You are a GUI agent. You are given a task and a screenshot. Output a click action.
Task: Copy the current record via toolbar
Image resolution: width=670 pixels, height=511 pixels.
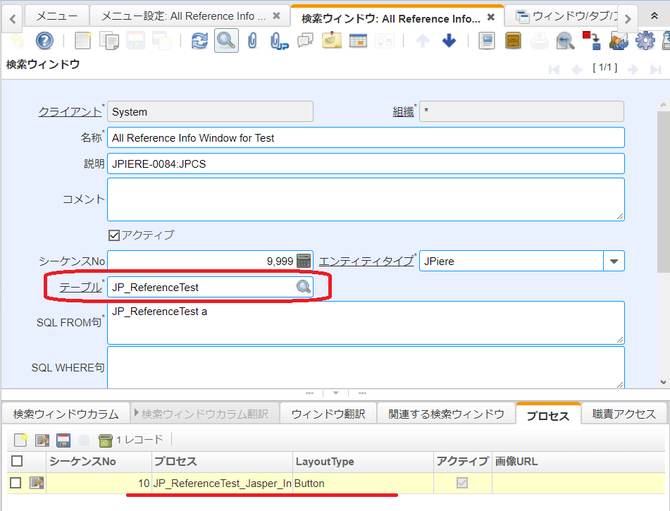pyautogui.click(x=109, y=41)
